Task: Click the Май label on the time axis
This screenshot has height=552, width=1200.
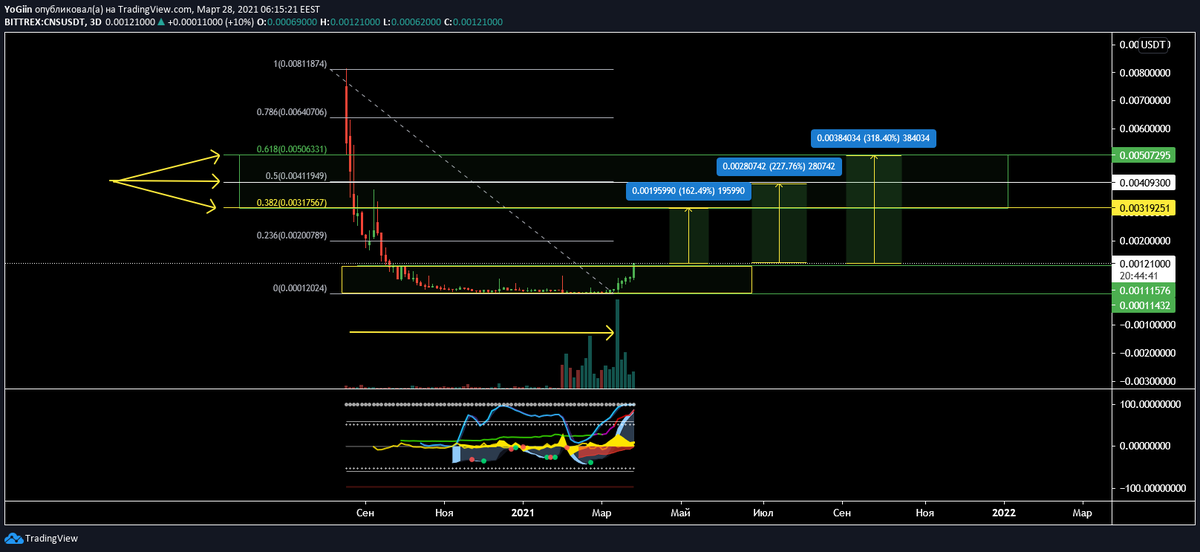Action: (682, 511)
